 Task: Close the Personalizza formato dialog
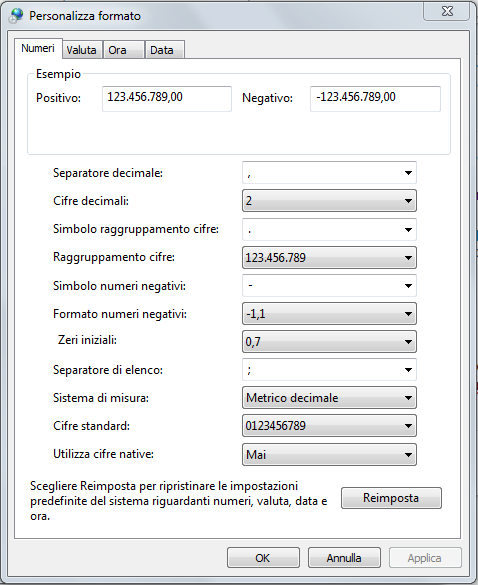point(447,11)
